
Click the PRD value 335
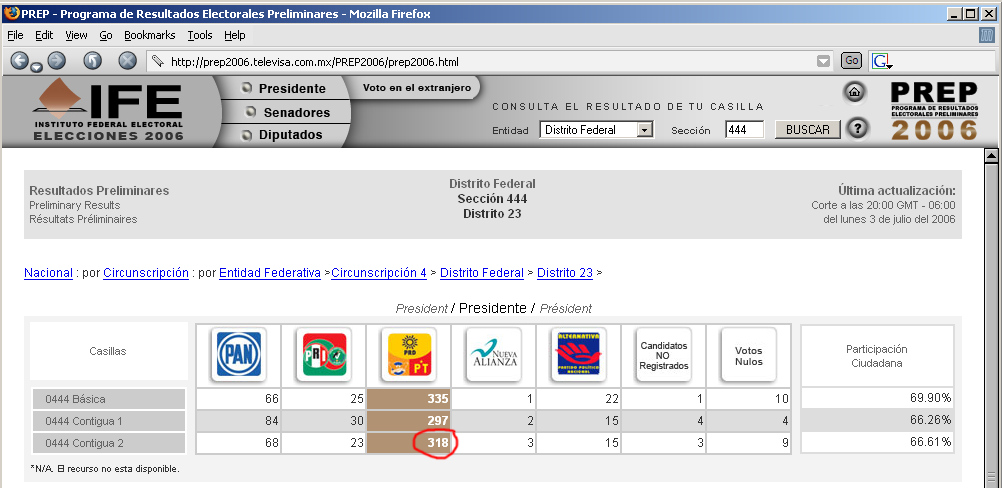tap(438, 399)
